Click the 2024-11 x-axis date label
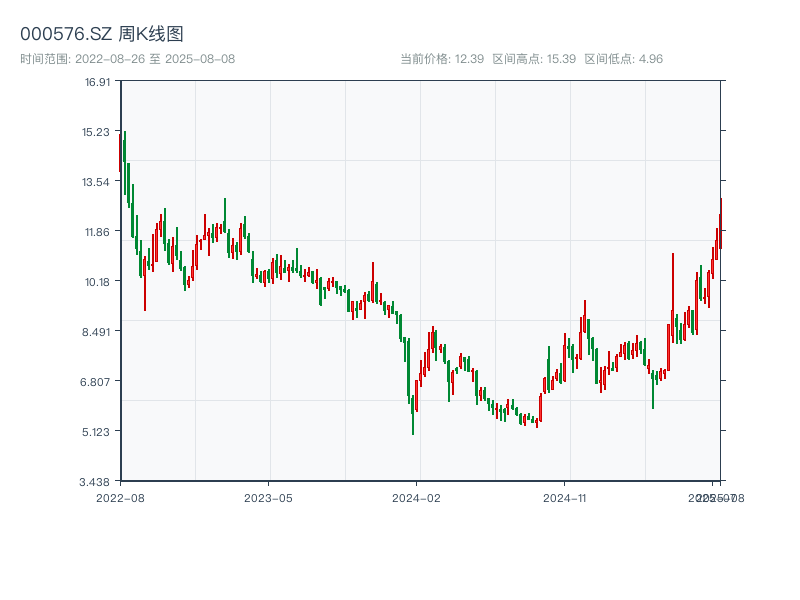 (x=566, y=497)
